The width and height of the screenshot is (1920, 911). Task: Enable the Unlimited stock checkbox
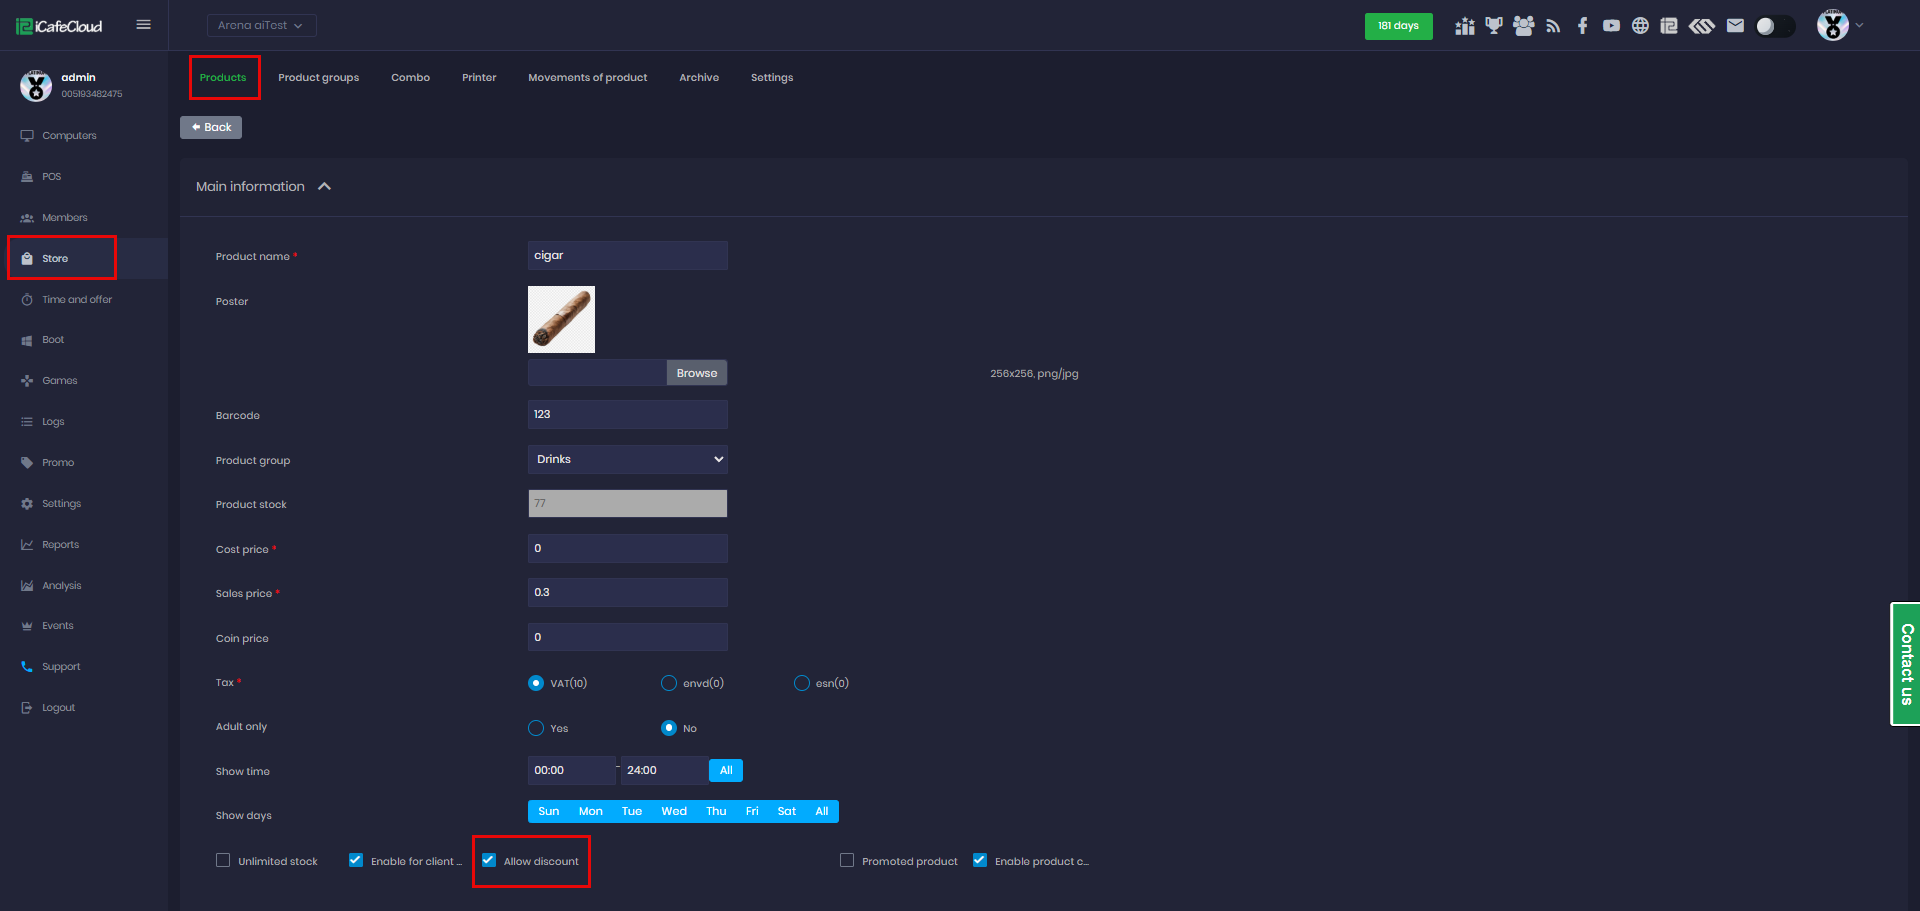[223, 860]
